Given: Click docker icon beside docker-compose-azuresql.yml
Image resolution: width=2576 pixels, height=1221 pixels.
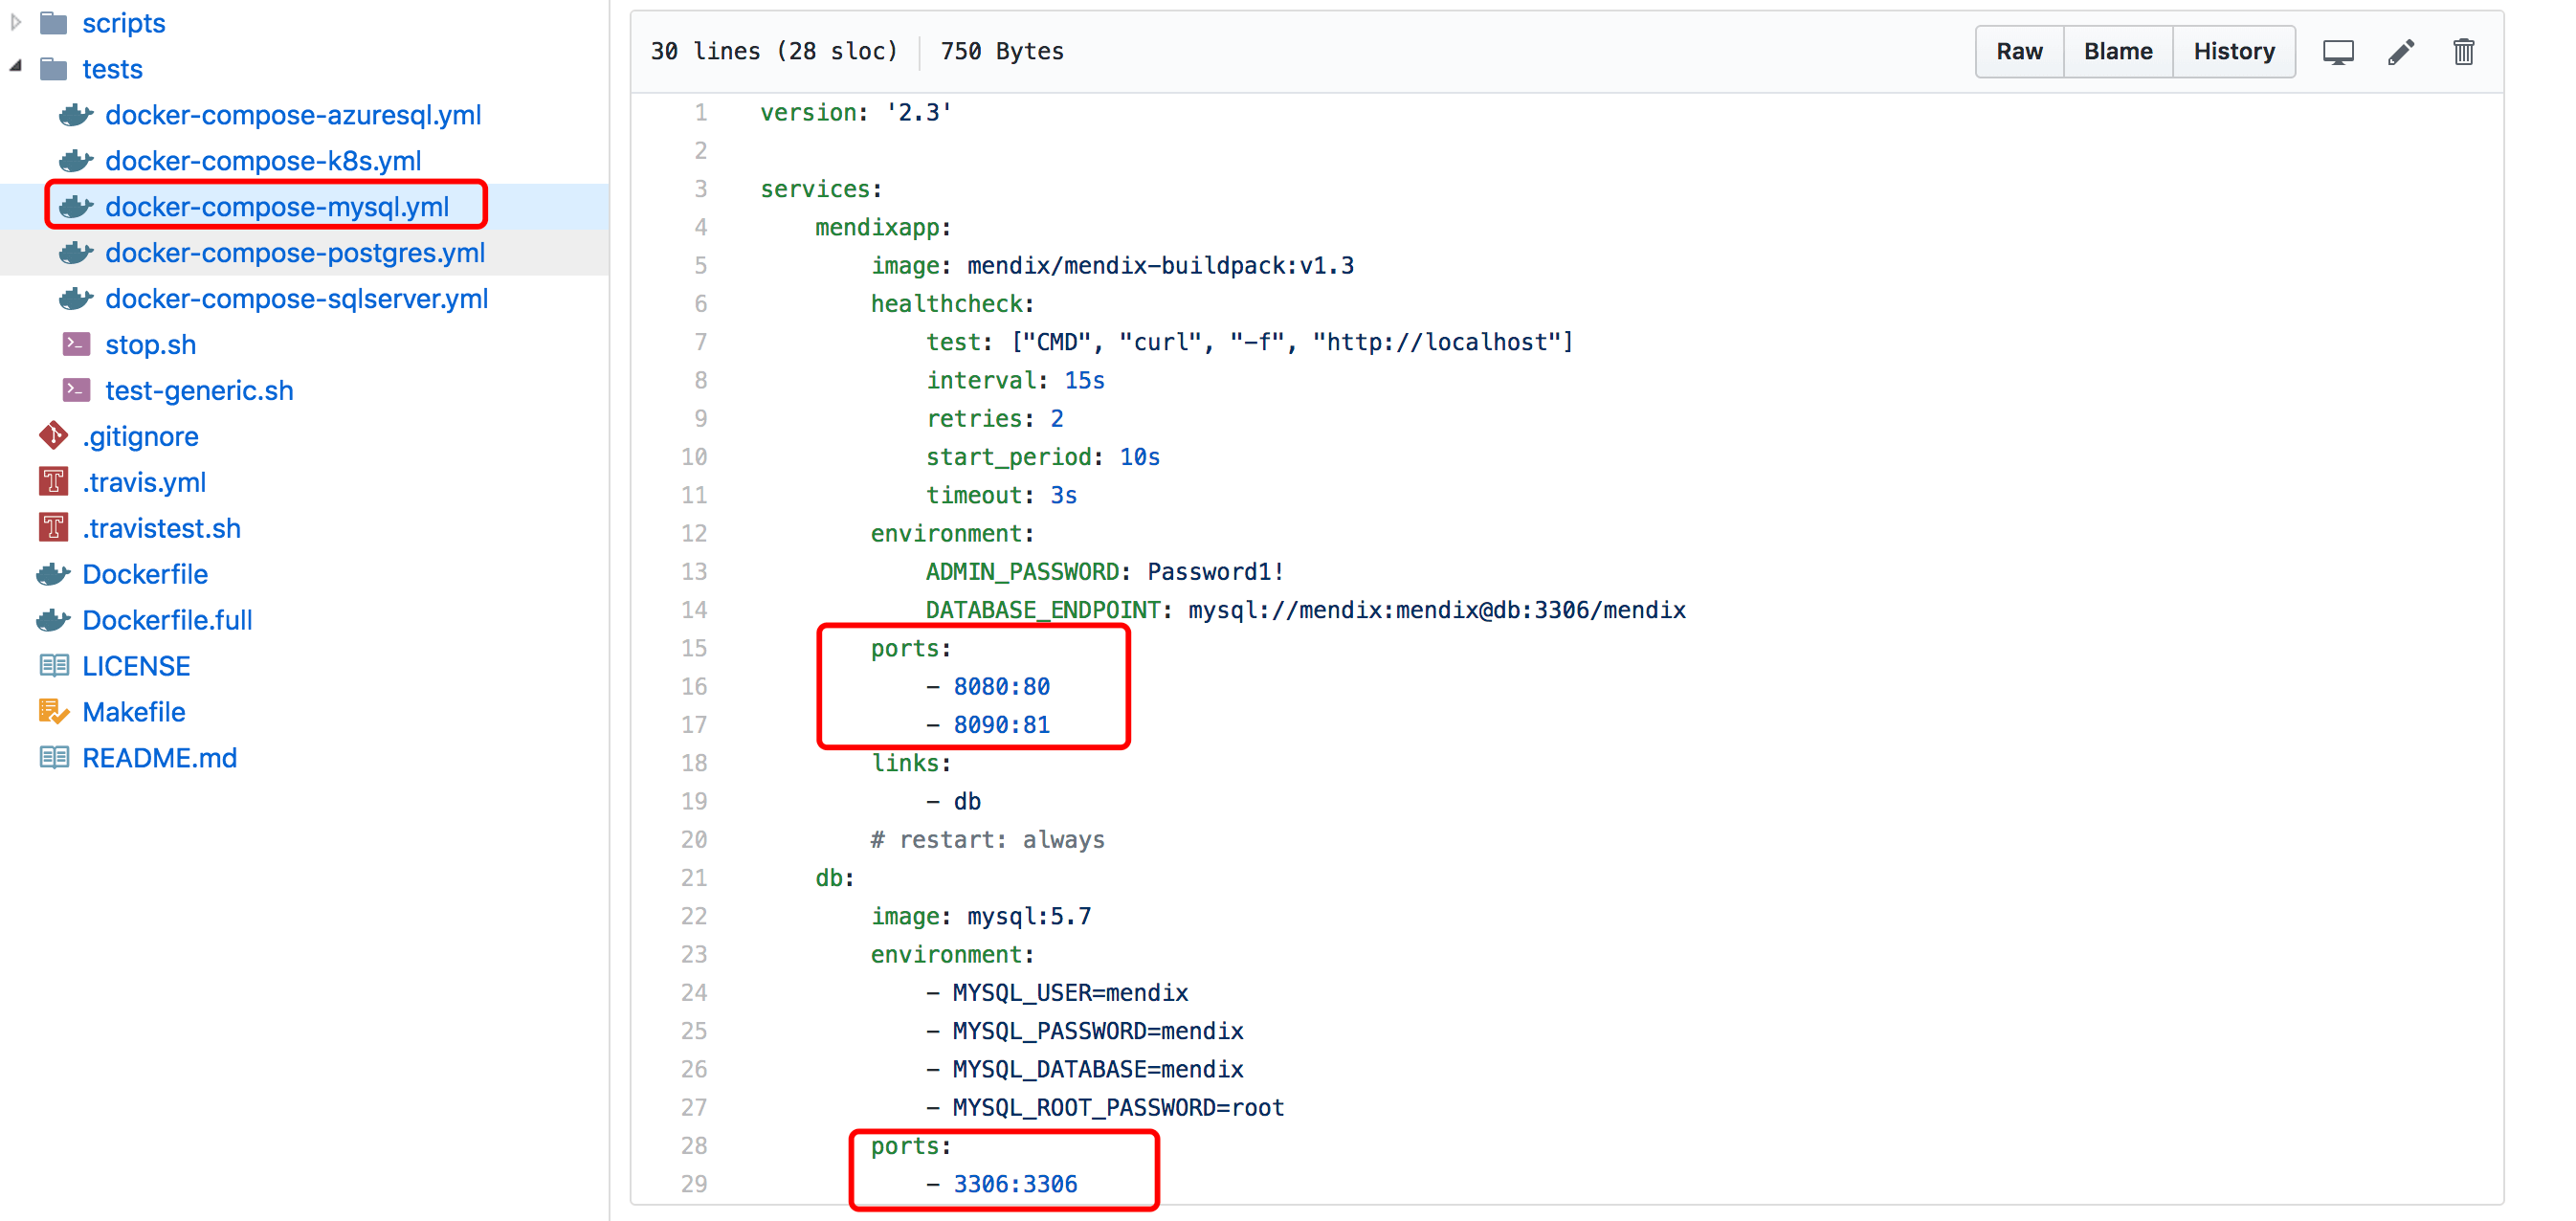Looking at the screenshot, I should [76, 115].
